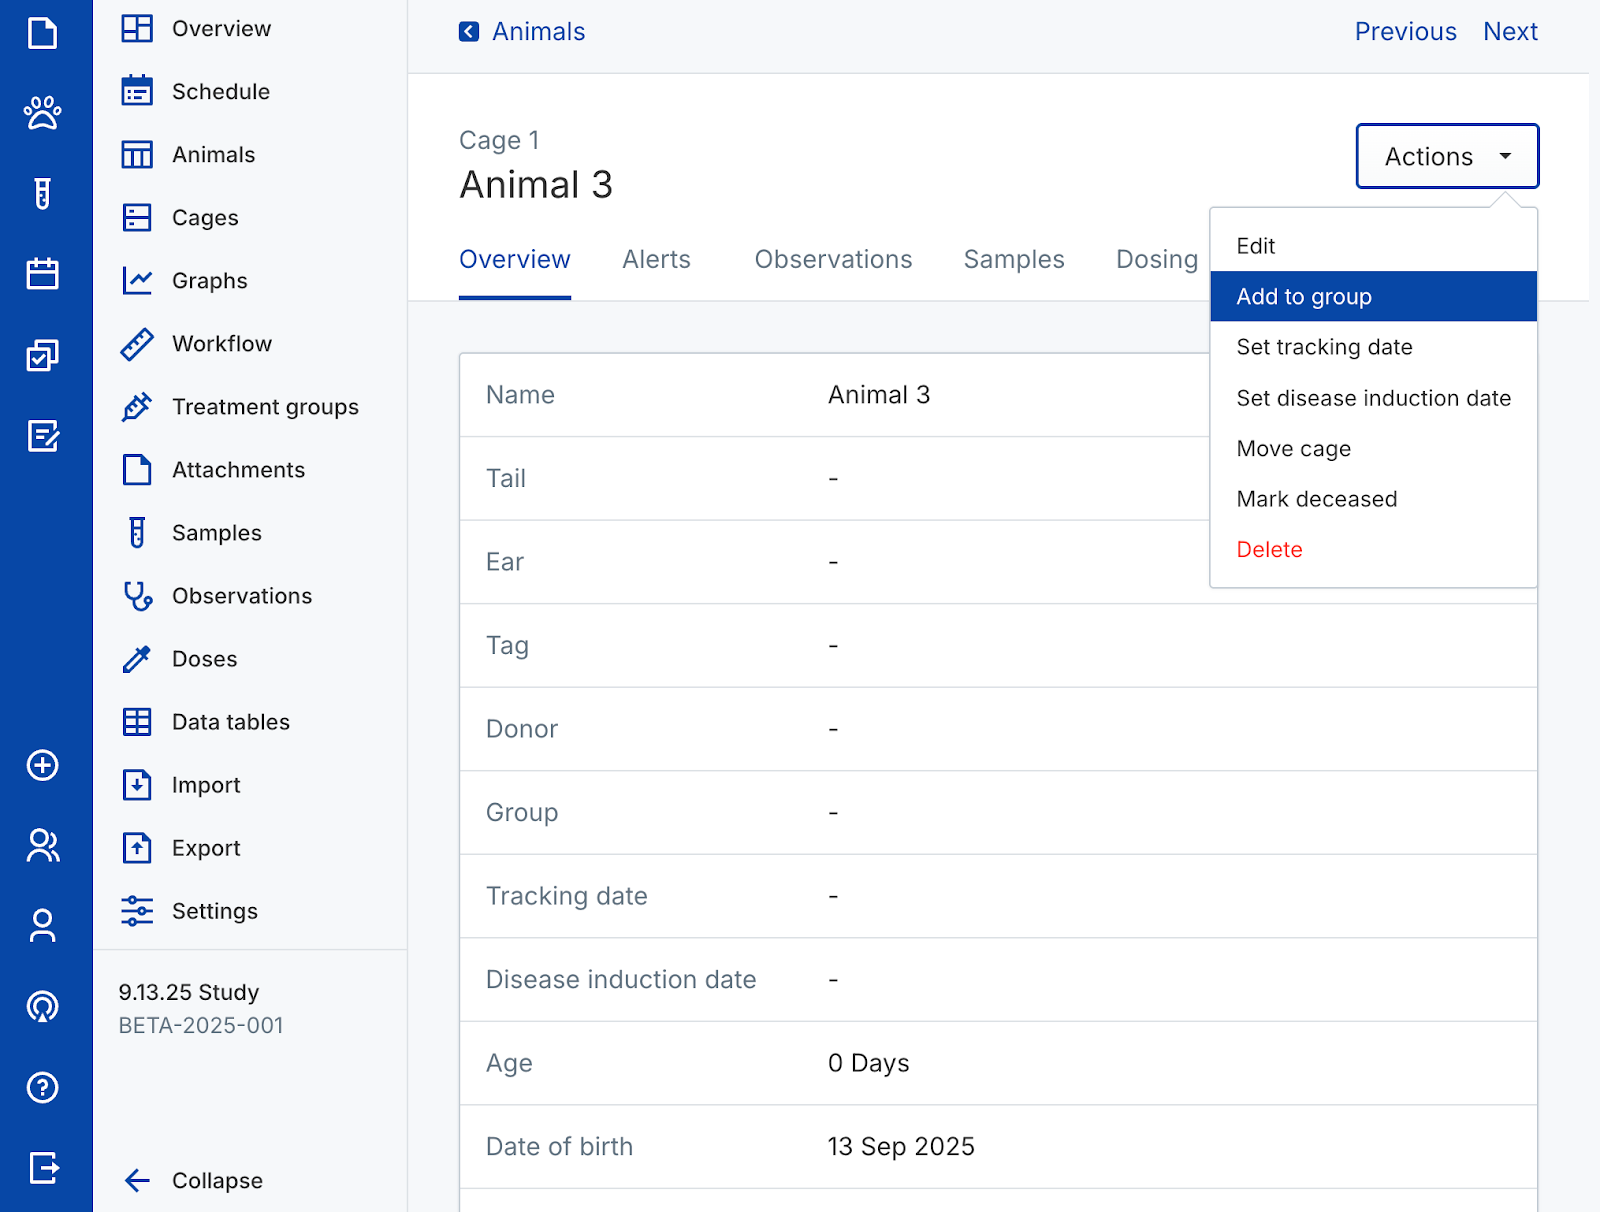The width and height of the screenshot is (1600, 1212).
Task: Click the calendar icon in left rail
Action: coord(42,273)
